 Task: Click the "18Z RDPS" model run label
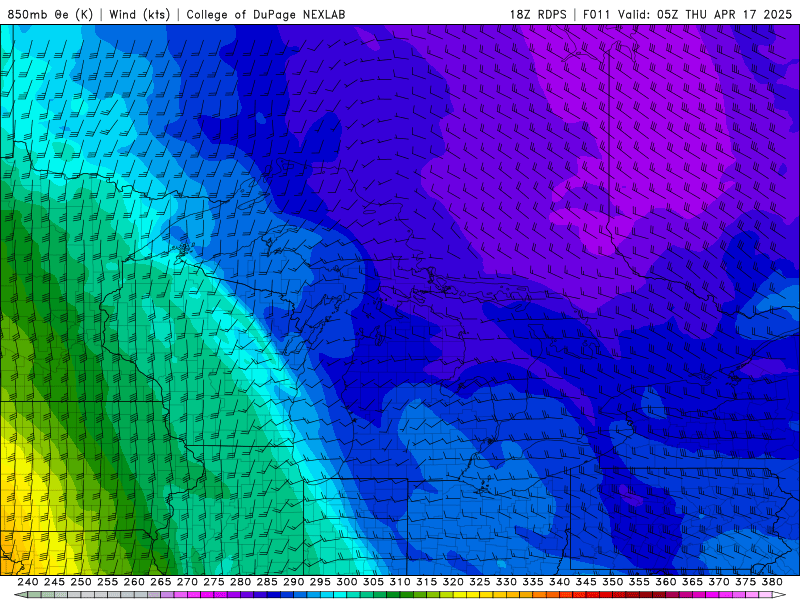[538, 14]
